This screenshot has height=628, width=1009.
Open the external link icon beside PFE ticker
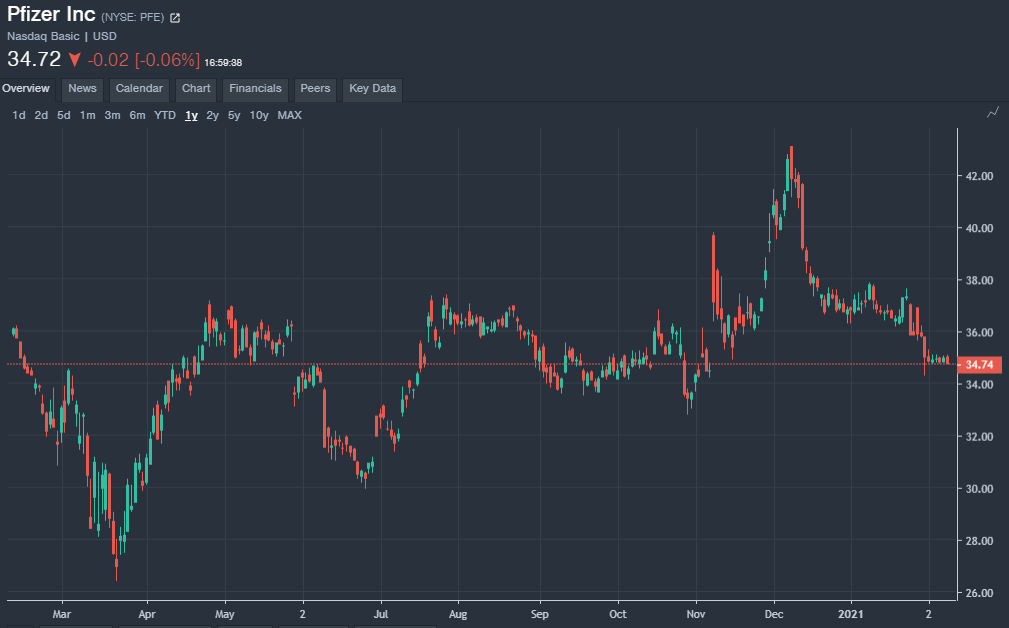(175, 18)
